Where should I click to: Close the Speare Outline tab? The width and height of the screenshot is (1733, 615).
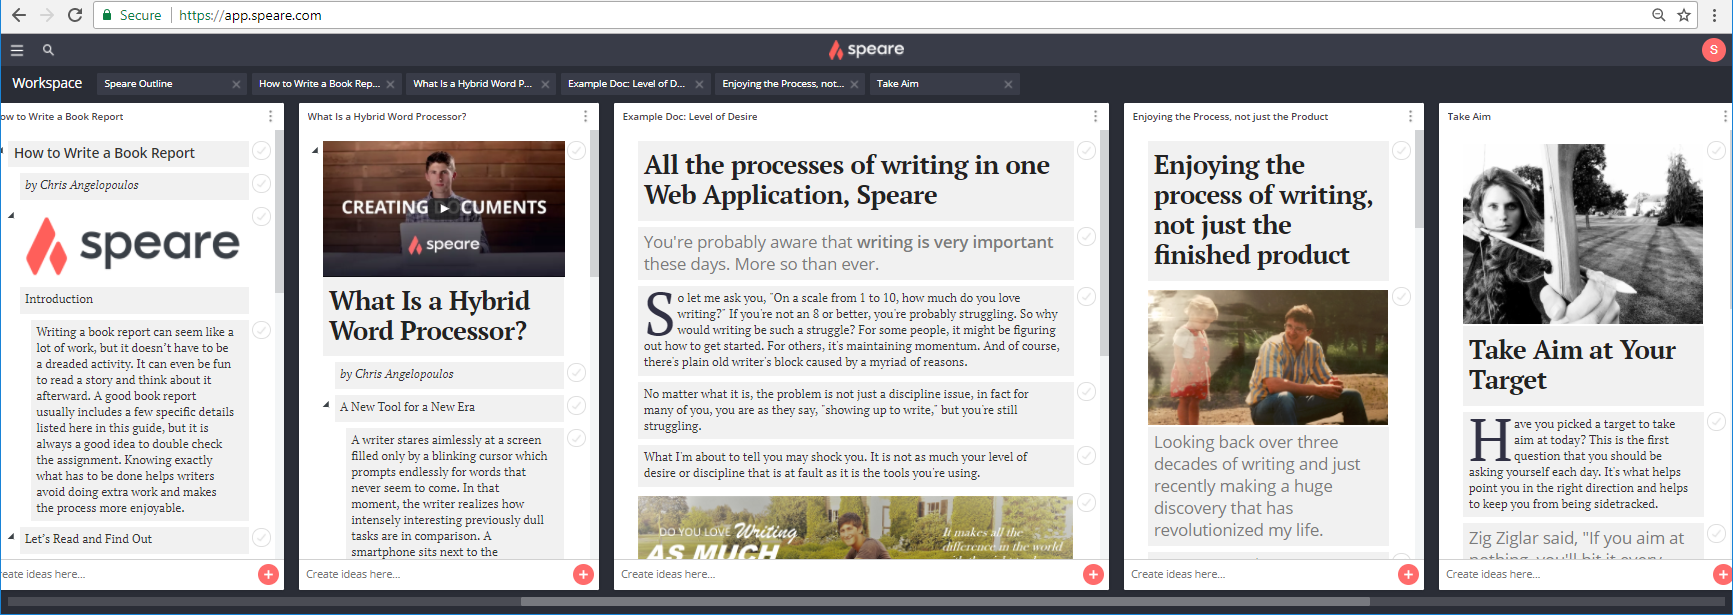[x=236, y=84]
